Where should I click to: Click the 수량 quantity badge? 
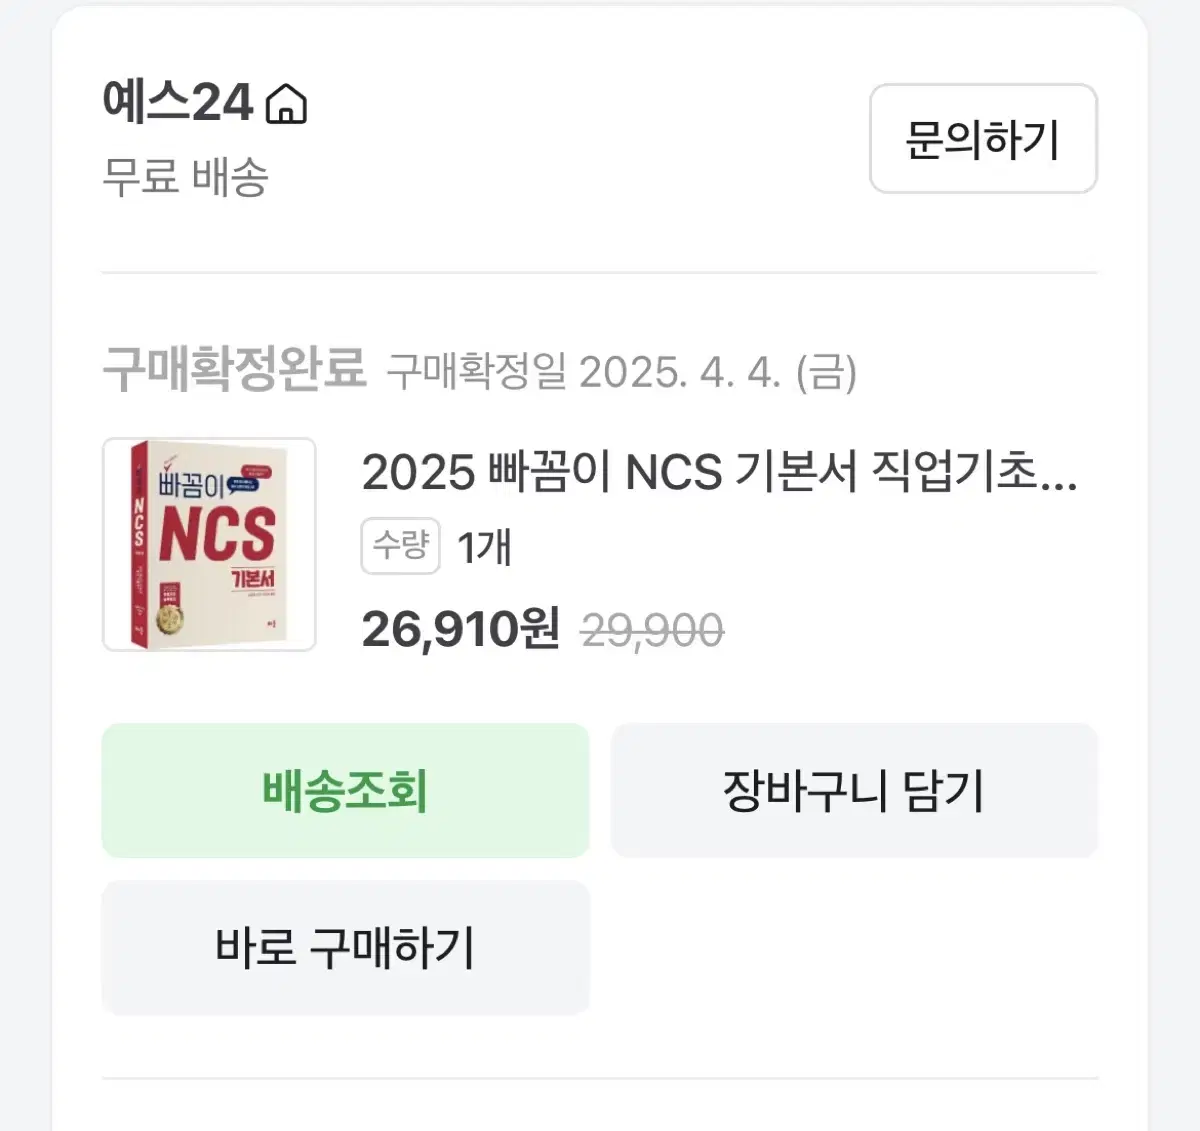click(400, 545)
